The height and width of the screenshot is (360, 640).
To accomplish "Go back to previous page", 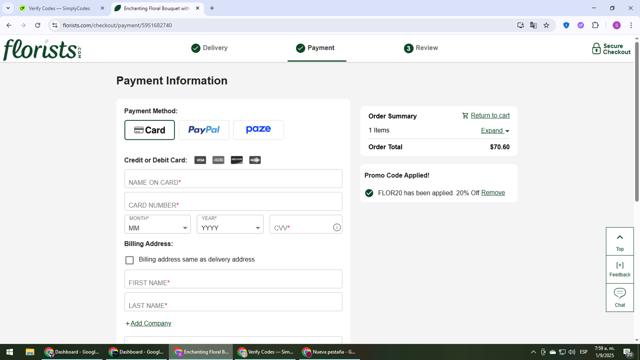I will click(x=9, y=25).
